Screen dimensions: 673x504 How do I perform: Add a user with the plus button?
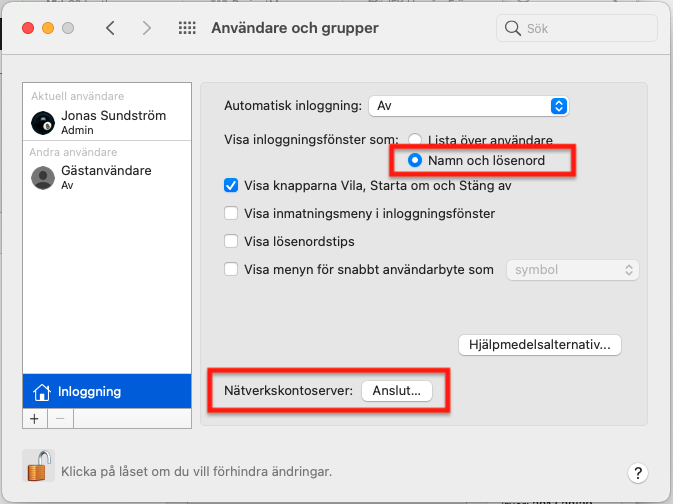(35, 419)
